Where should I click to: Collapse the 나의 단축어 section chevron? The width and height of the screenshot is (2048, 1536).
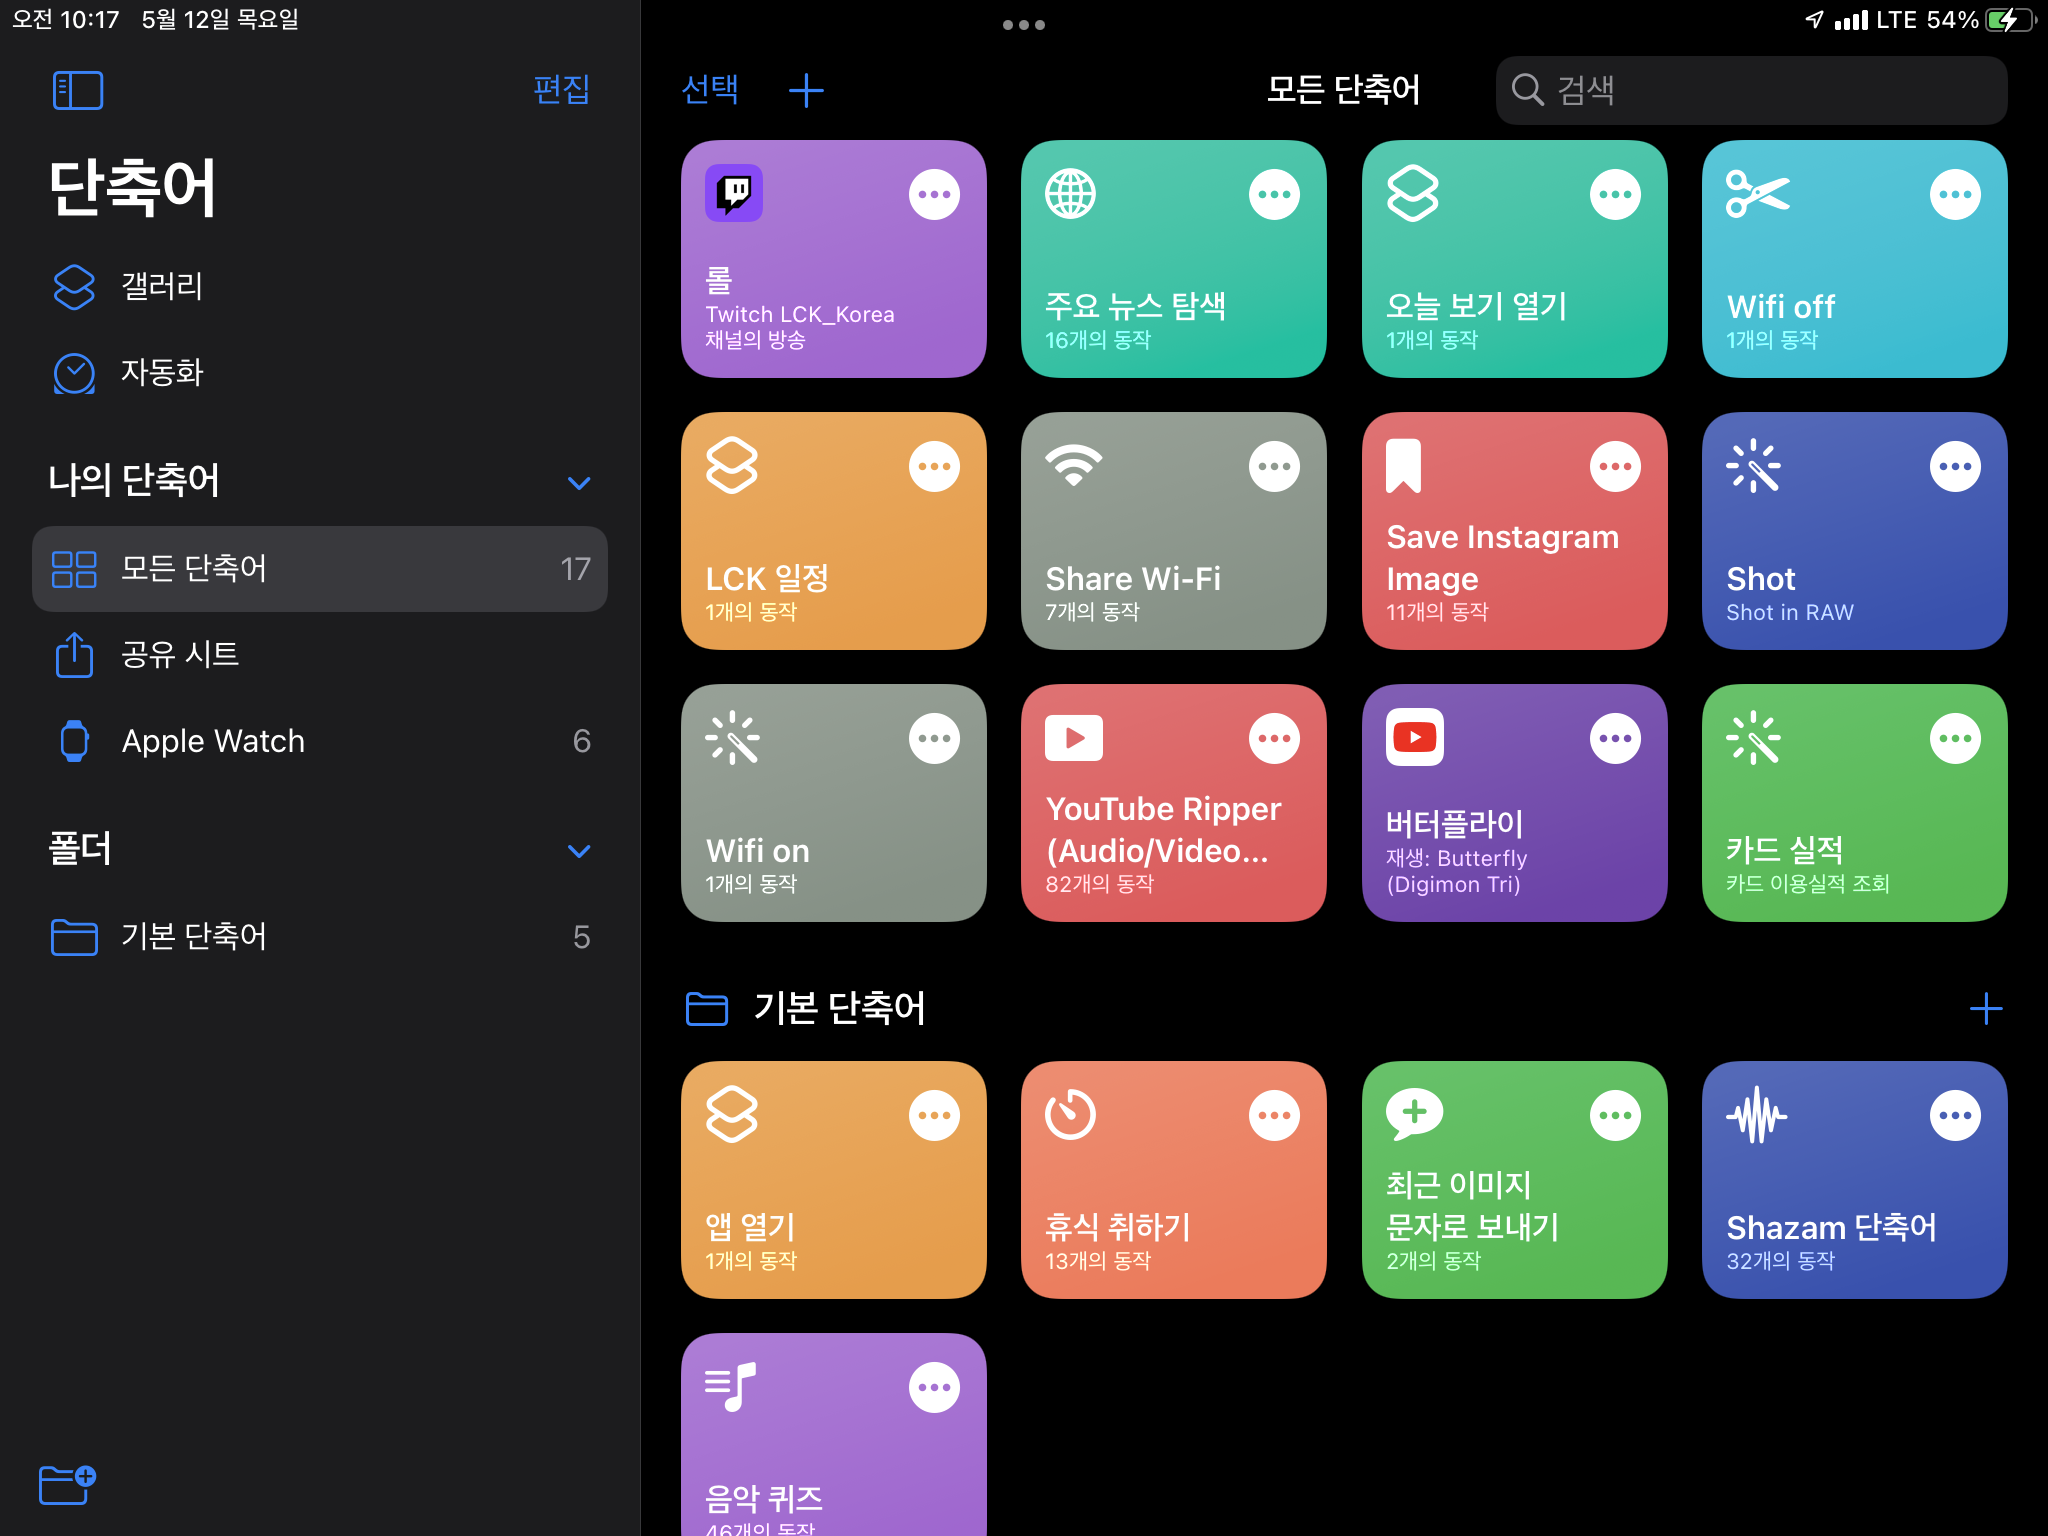[x=578, y=483]
